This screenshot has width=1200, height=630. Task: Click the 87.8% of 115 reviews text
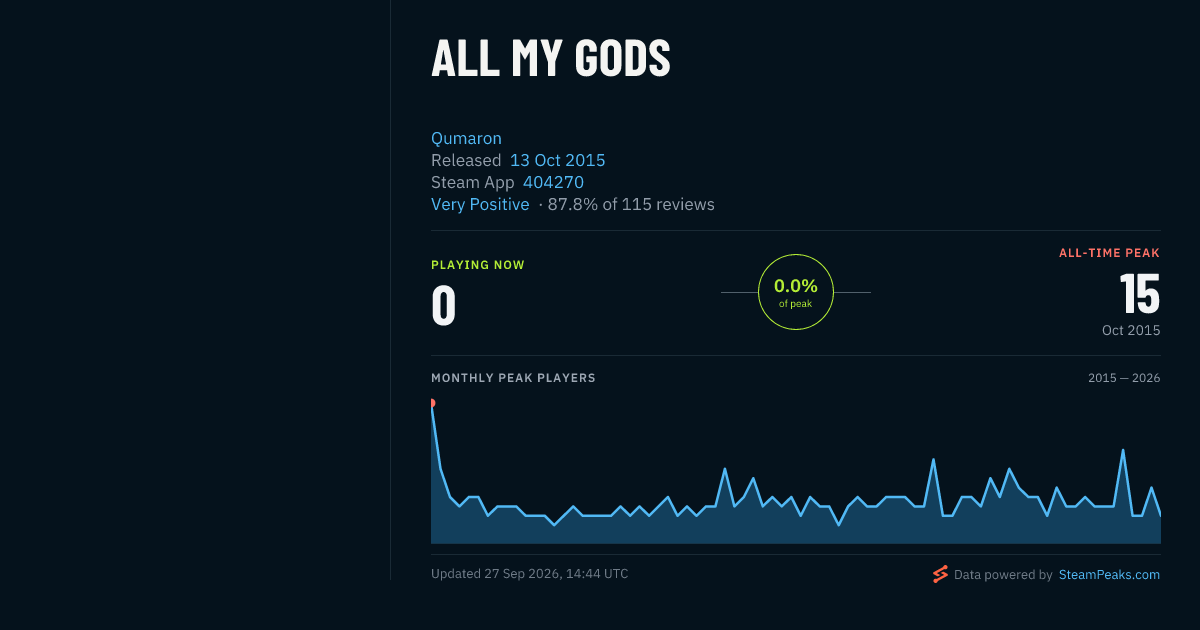[631, 204]
